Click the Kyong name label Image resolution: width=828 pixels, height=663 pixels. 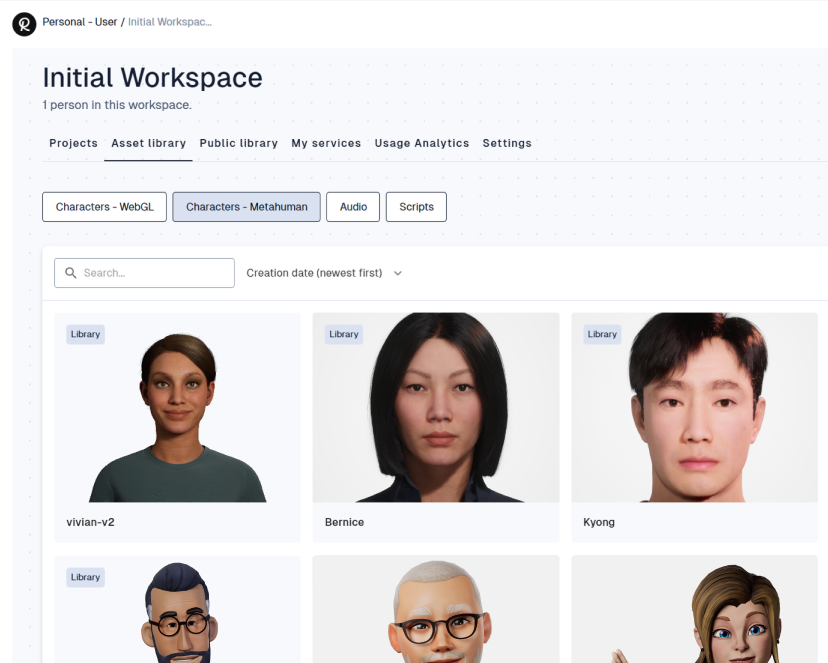pyautogui.click(x=599, y=522)
